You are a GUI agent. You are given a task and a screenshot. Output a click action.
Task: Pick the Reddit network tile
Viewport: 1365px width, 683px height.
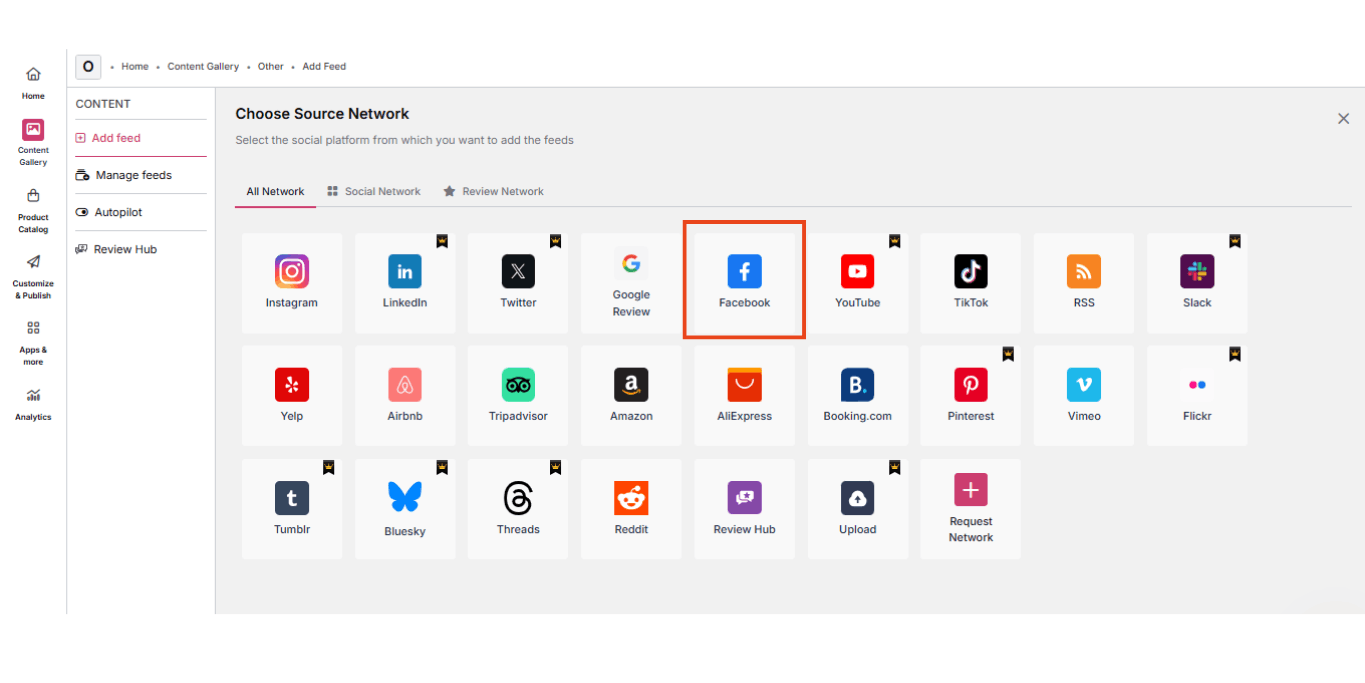click(x=631, y=509)
